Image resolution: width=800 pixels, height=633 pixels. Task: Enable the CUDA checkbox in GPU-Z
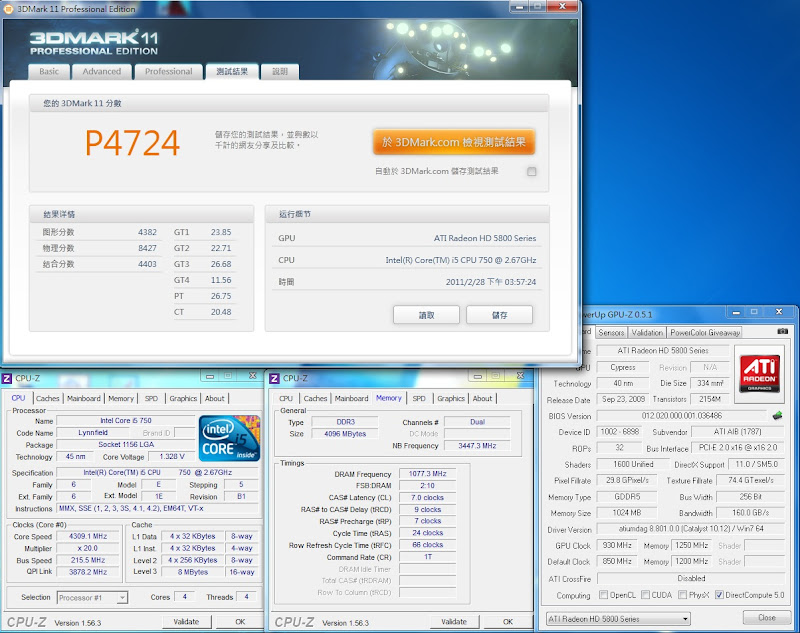[x=645, y=595]
